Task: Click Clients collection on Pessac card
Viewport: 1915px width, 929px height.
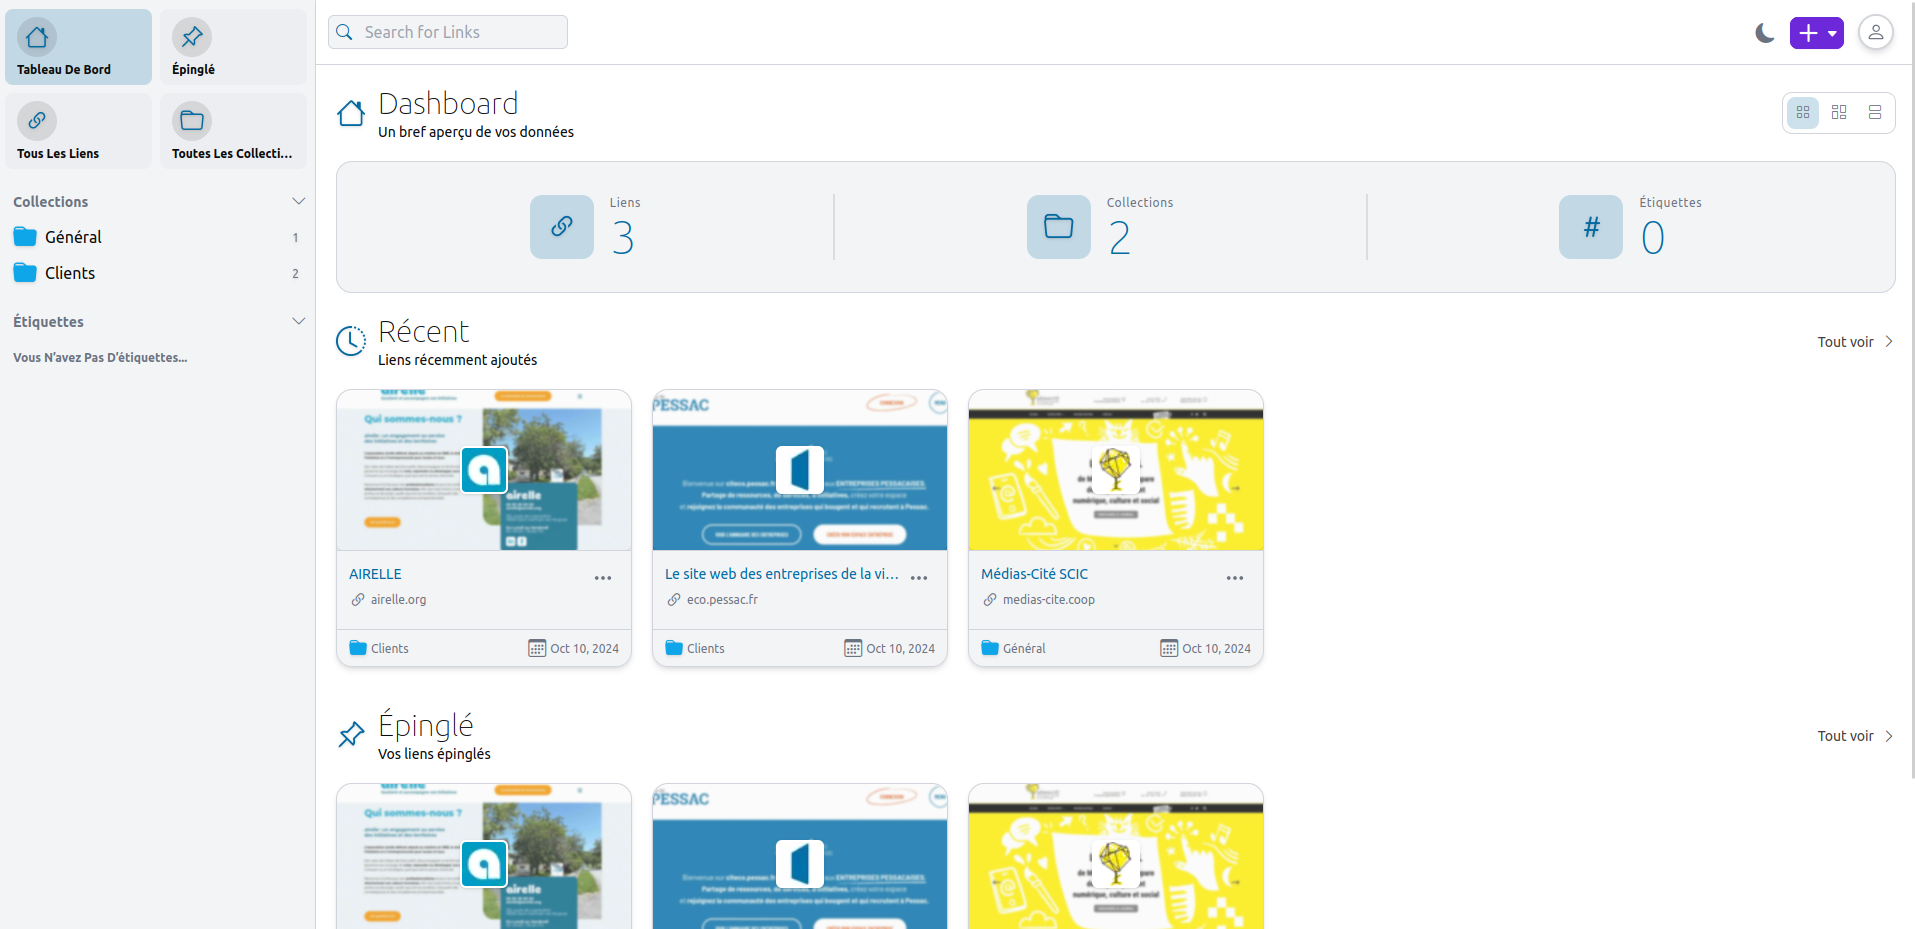Action: (x=695, y=648)
